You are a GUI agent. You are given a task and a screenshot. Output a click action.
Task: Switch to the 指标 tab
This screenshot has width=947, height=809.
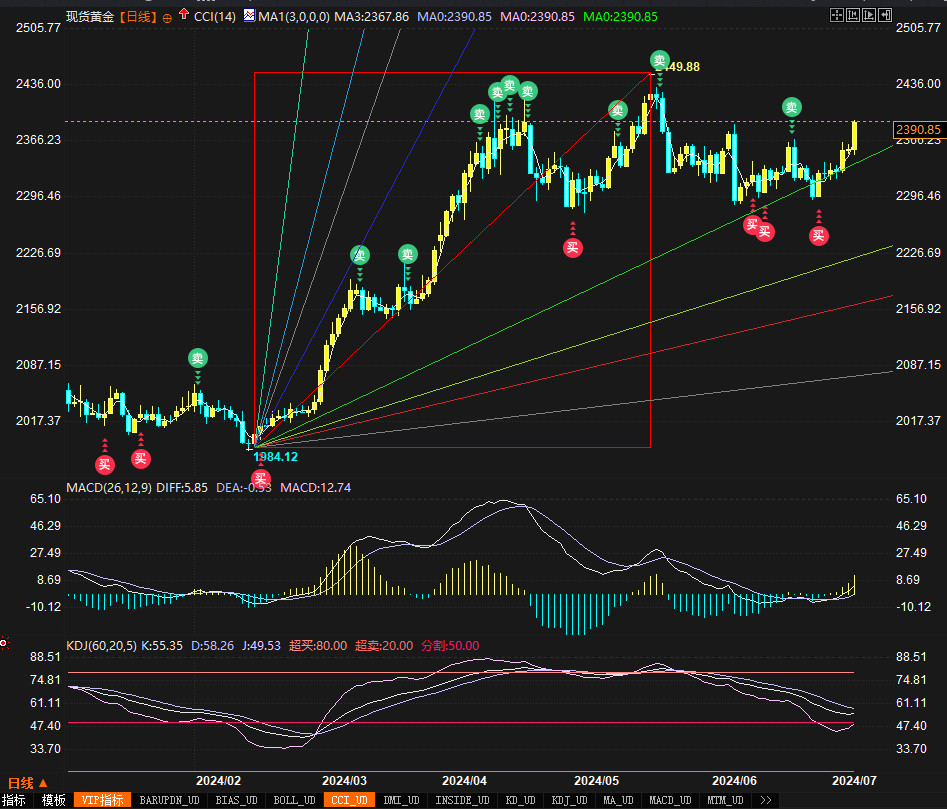coord(14,800)
